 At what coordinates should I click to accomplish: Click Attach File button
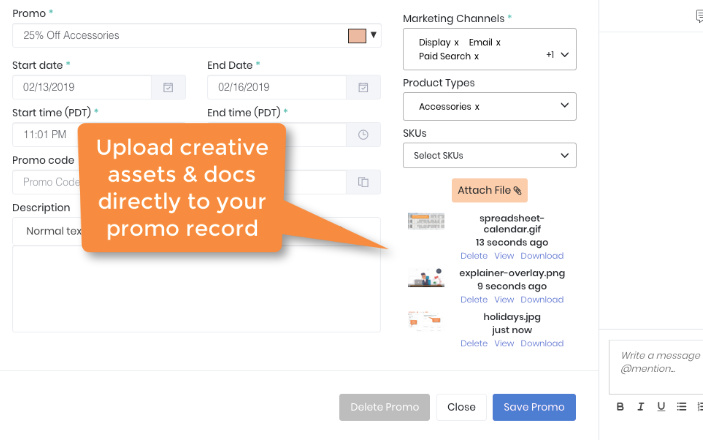(x=490, y=190)
